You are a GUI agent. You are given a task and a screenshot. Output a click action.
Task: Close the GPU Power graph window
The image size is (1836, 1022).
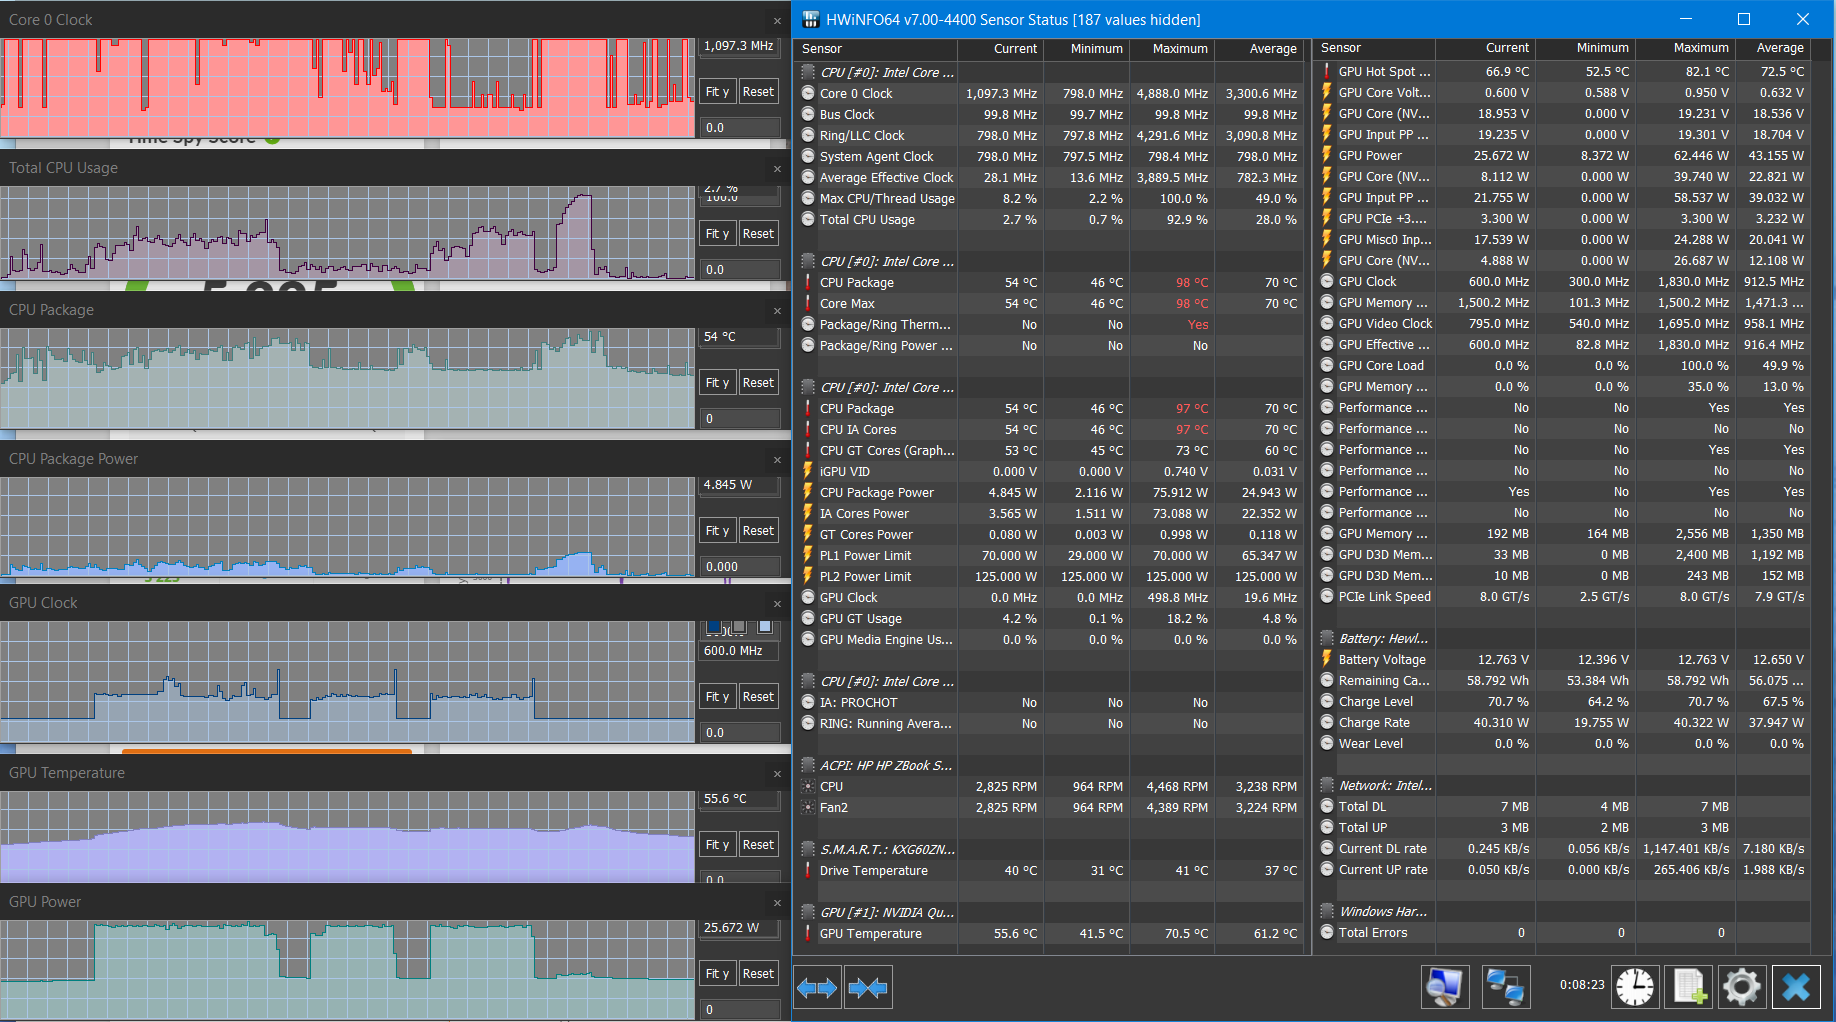(x=777, y=902)
